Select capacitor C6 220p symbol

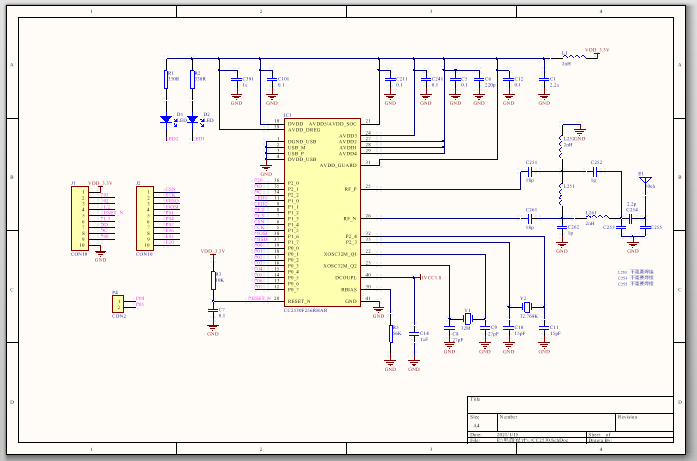pos(479,80)
